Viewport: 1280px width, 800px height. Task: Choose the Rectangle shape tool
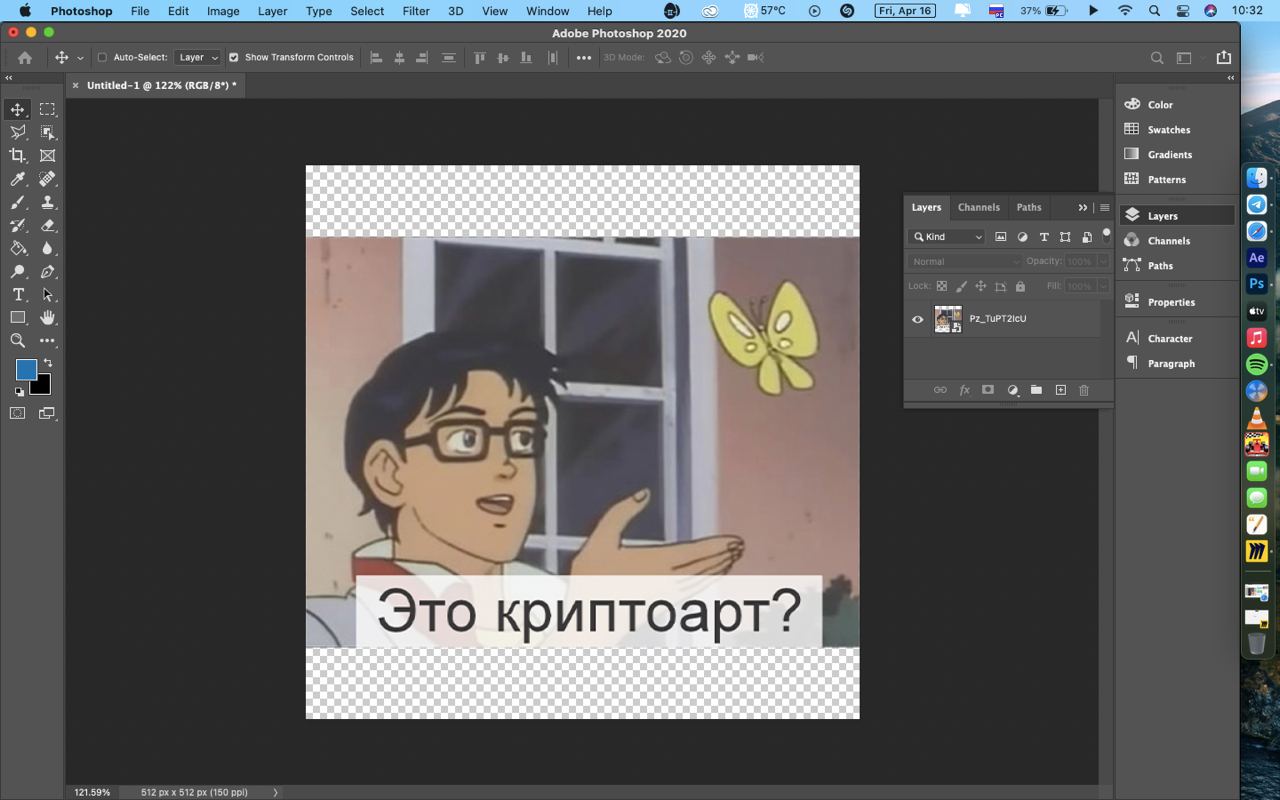point(18,318)
